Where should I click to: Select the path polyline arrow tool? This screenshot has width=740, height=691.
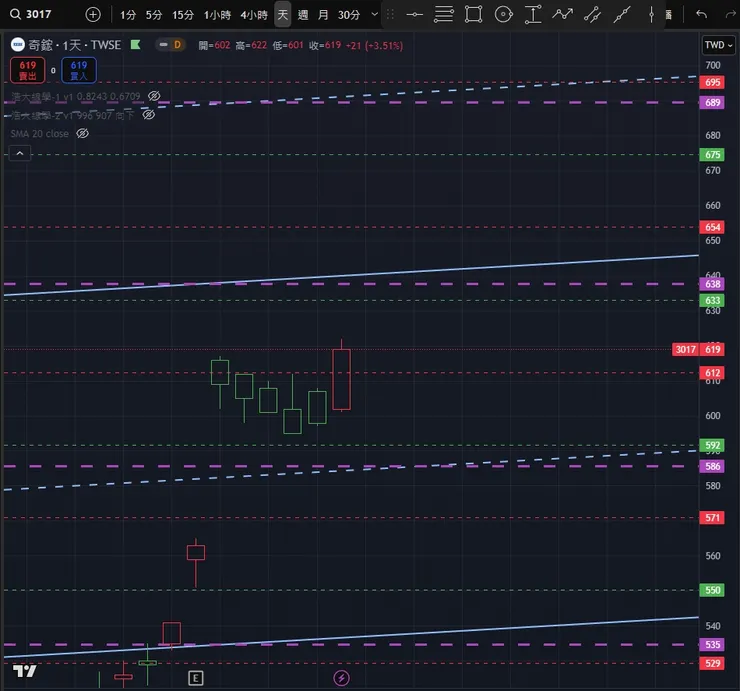563,15
